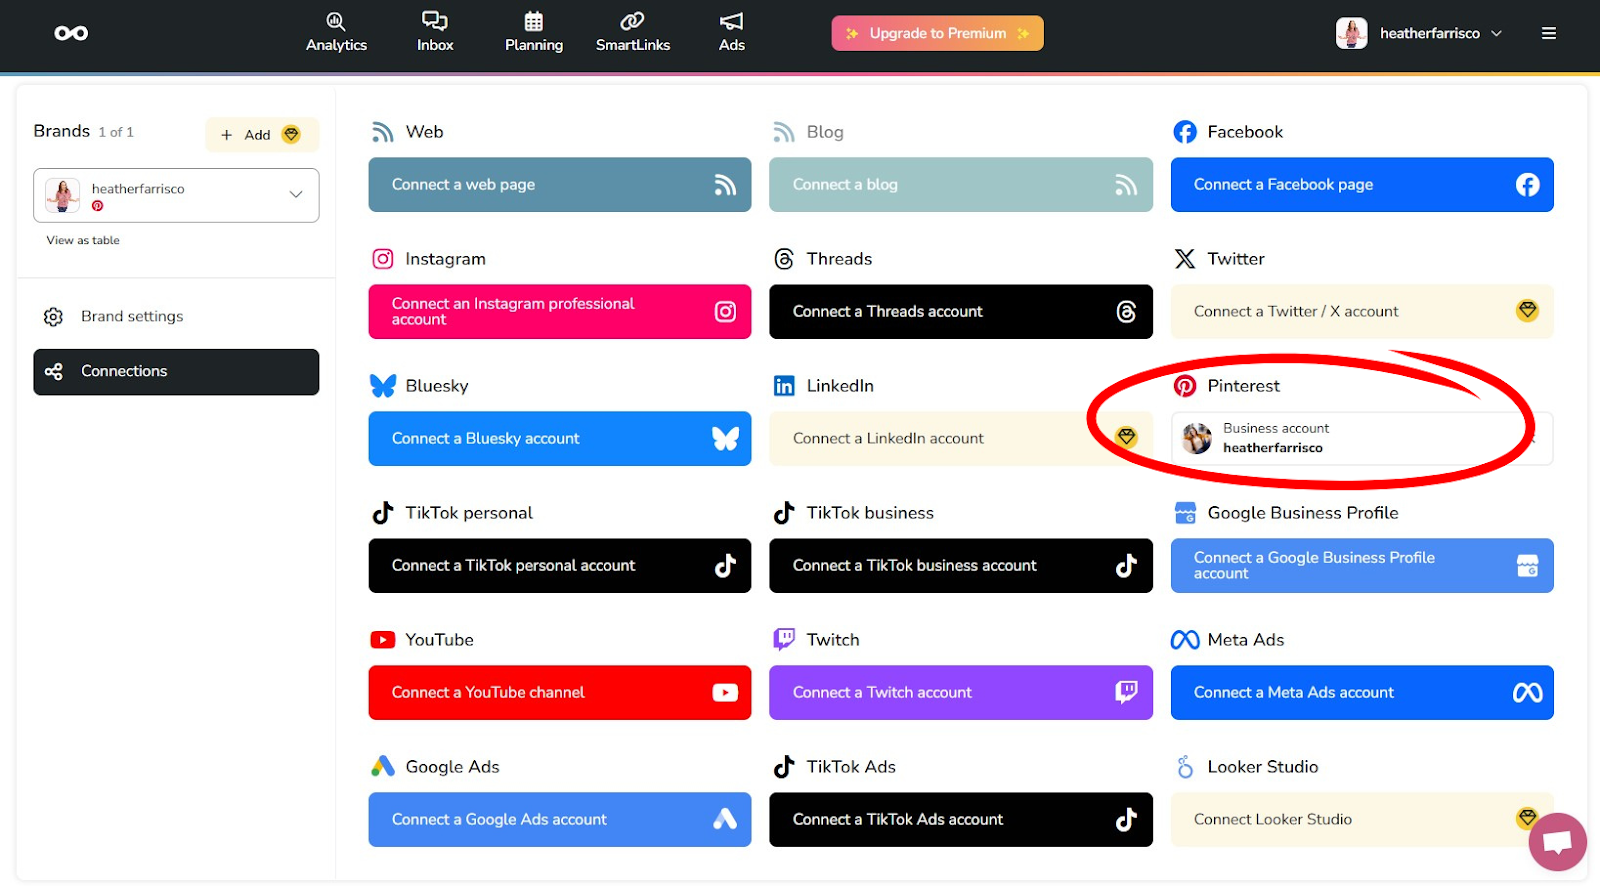Image resolution: width=1600 pixels, height=886 pixels.
Task: Go to the Inbox section
Action: [x=435, y=33]
